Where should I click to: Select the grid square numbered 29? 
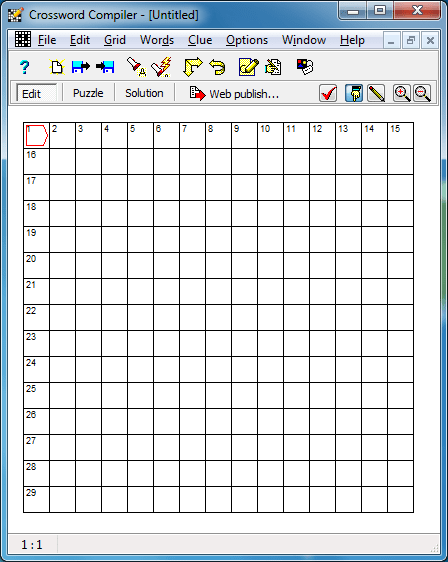37,500
